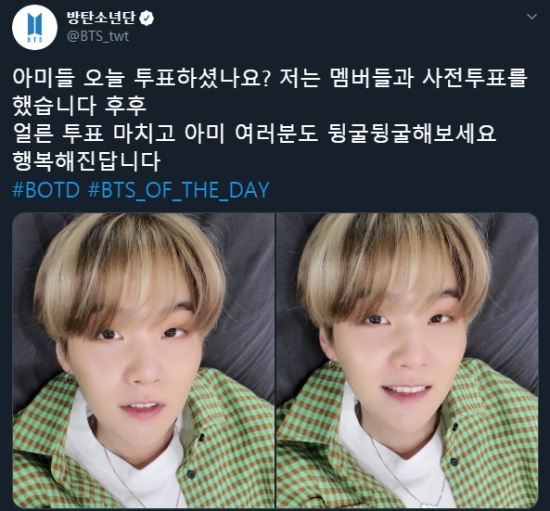Click the tweet line 했습니다 후후
Screen dimensions: 550x511
point(79,106)
